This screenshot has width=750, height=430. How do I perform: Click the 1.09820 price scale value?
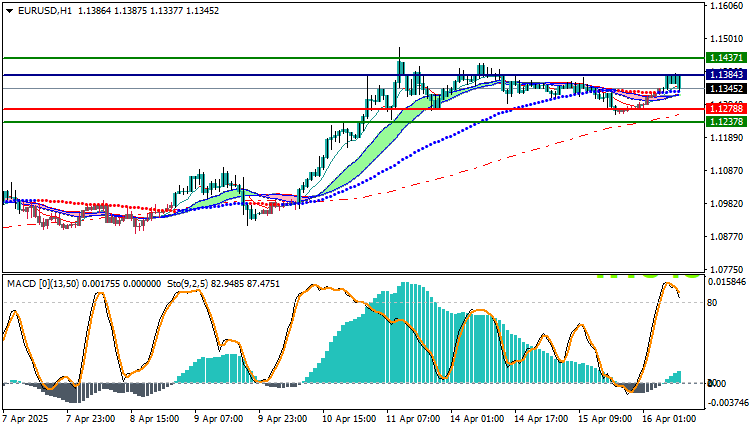(727, 204)
